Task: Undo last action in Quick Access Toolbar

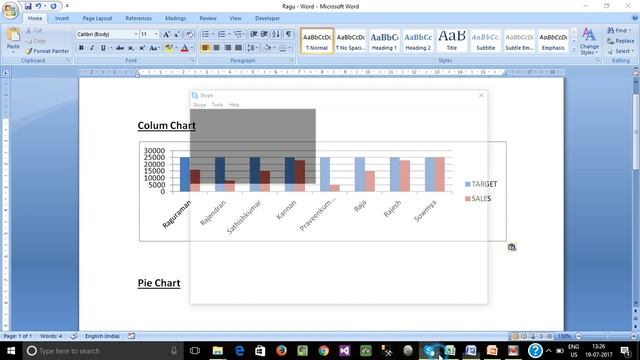Action: [x=38, y=6]
